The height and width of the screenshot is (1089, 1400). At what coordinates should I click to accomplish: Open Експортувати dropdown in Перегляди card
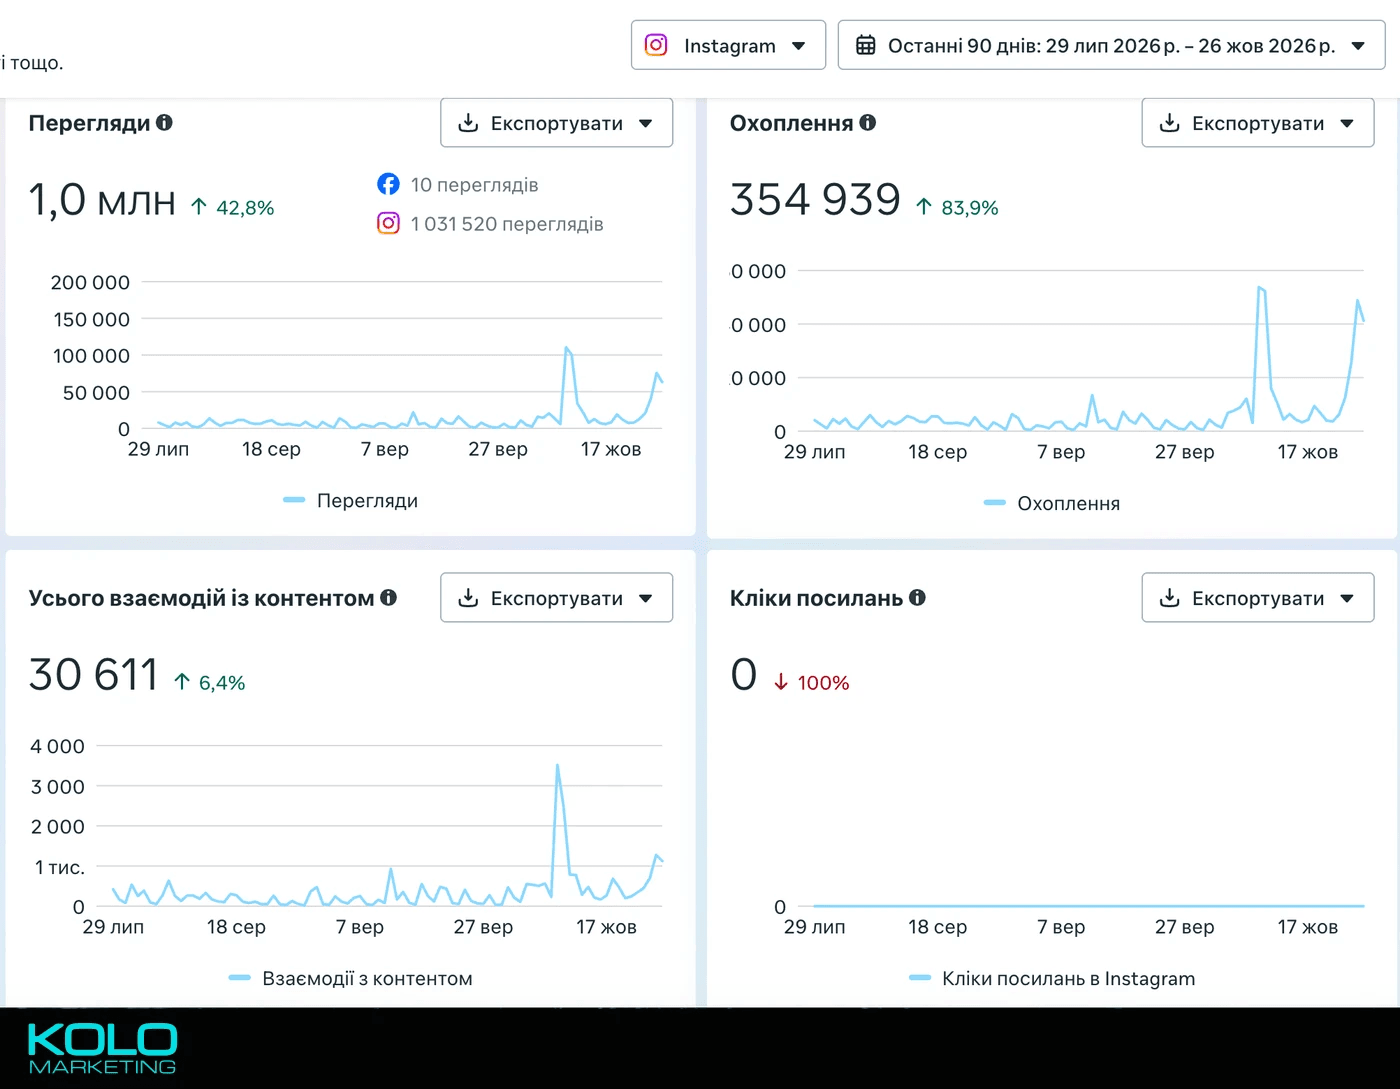pyautogui.click(x=556, y=123)
